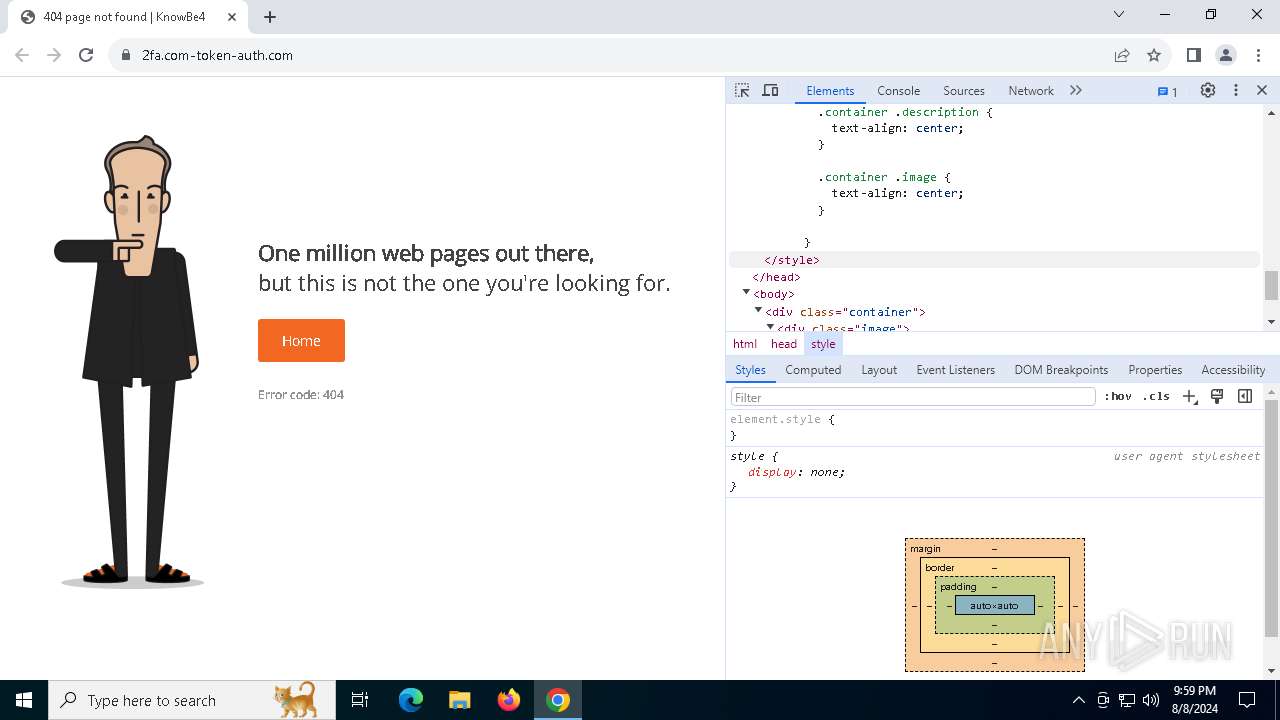The height and width of the screenshot is (720, 1280).
Task: Click the padding box label
Action: point(957,587)
